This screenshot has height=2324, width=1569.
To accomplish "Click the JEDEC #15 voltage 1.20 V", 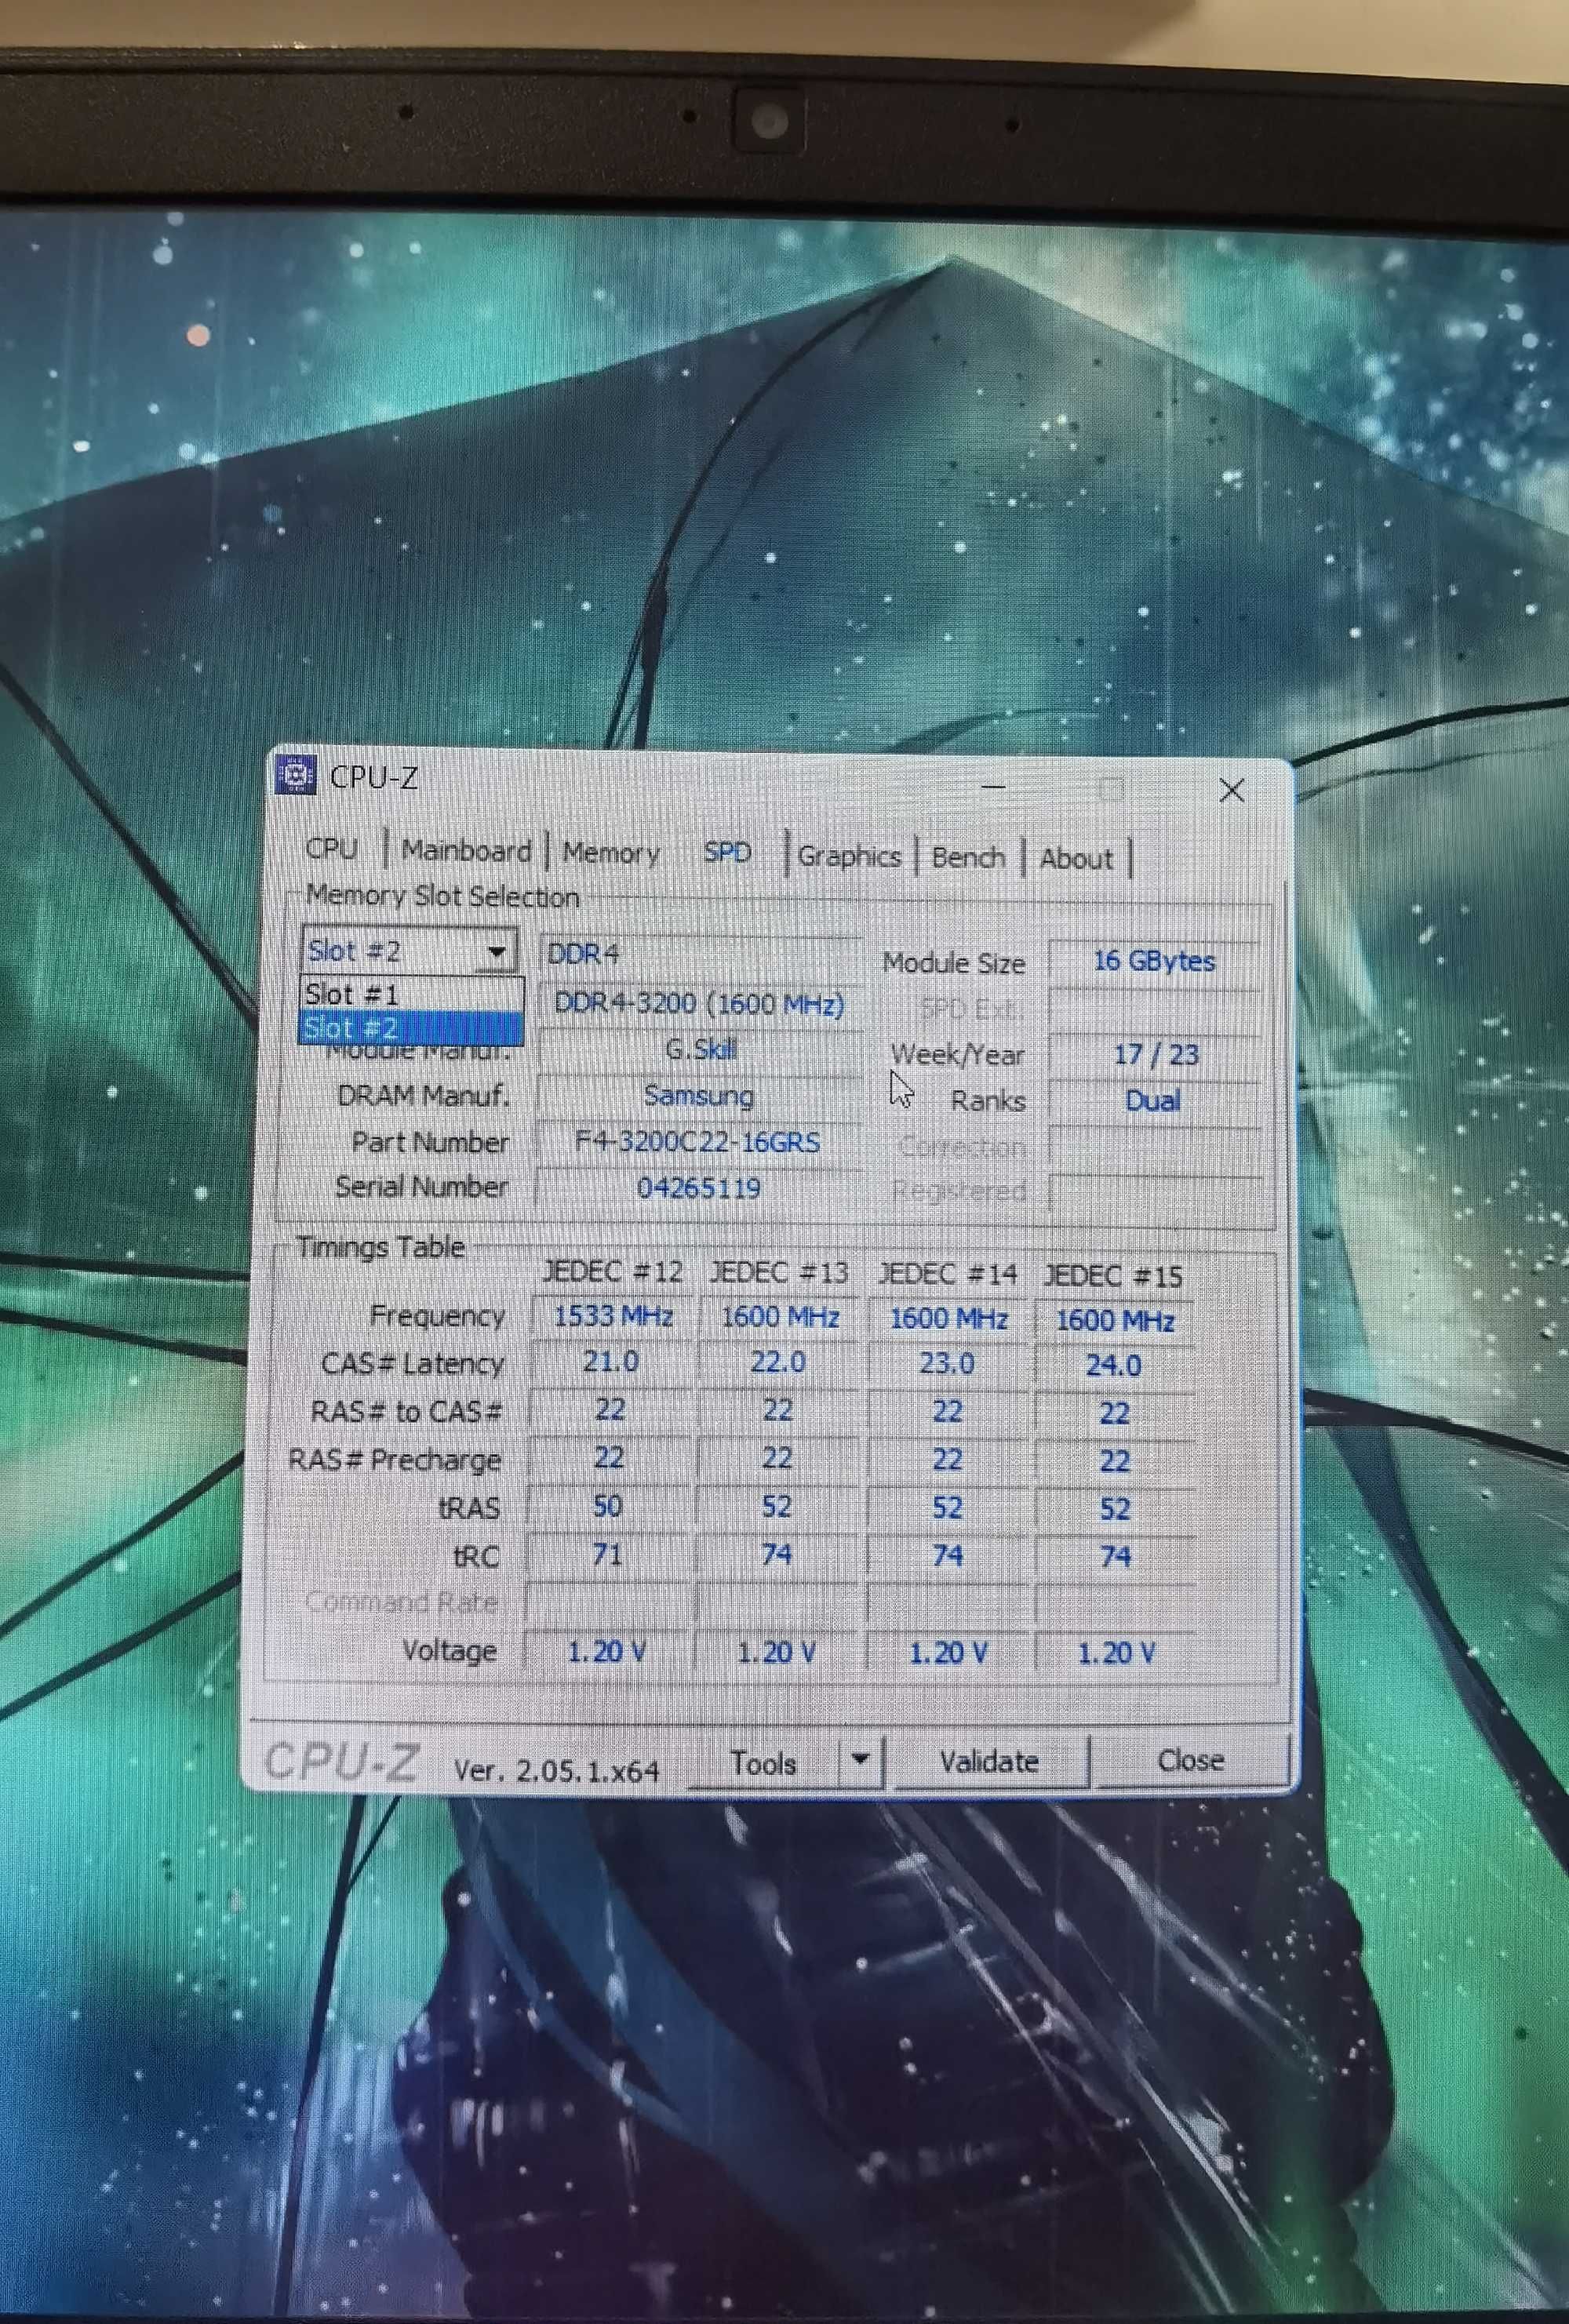I will tap(1115, 1653).
